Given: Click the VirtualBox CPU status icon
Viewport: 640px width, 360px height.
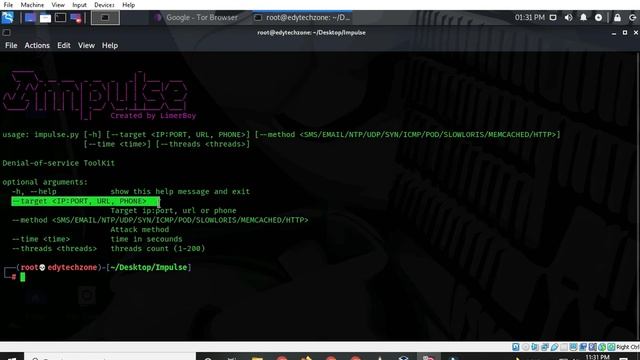Looking at the screenshot, I should tap(593, 347).
